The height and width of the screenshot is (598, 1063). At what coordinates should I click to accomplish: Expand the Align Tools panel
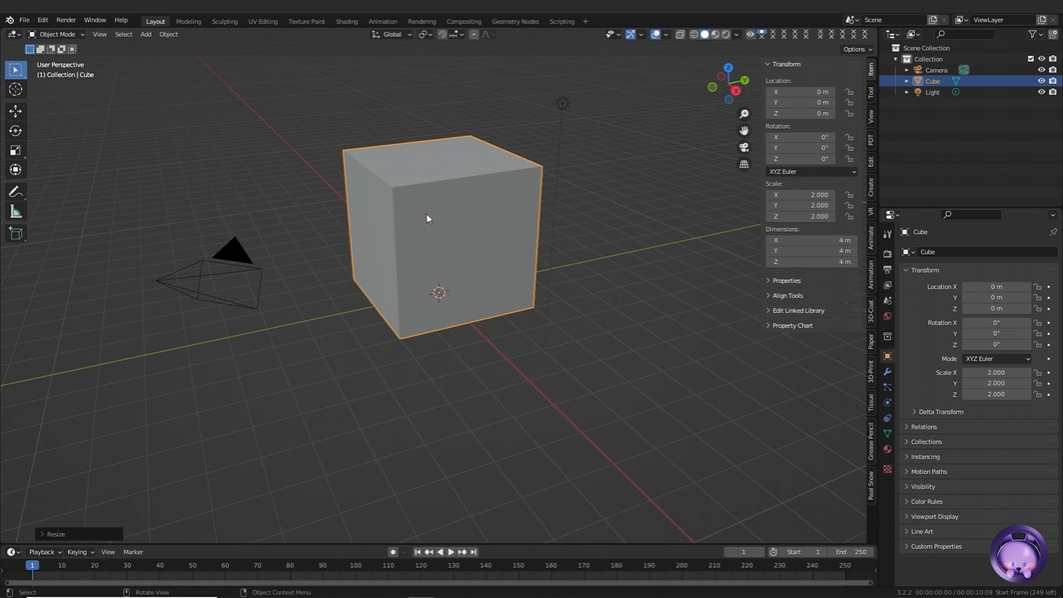point(787,296)
